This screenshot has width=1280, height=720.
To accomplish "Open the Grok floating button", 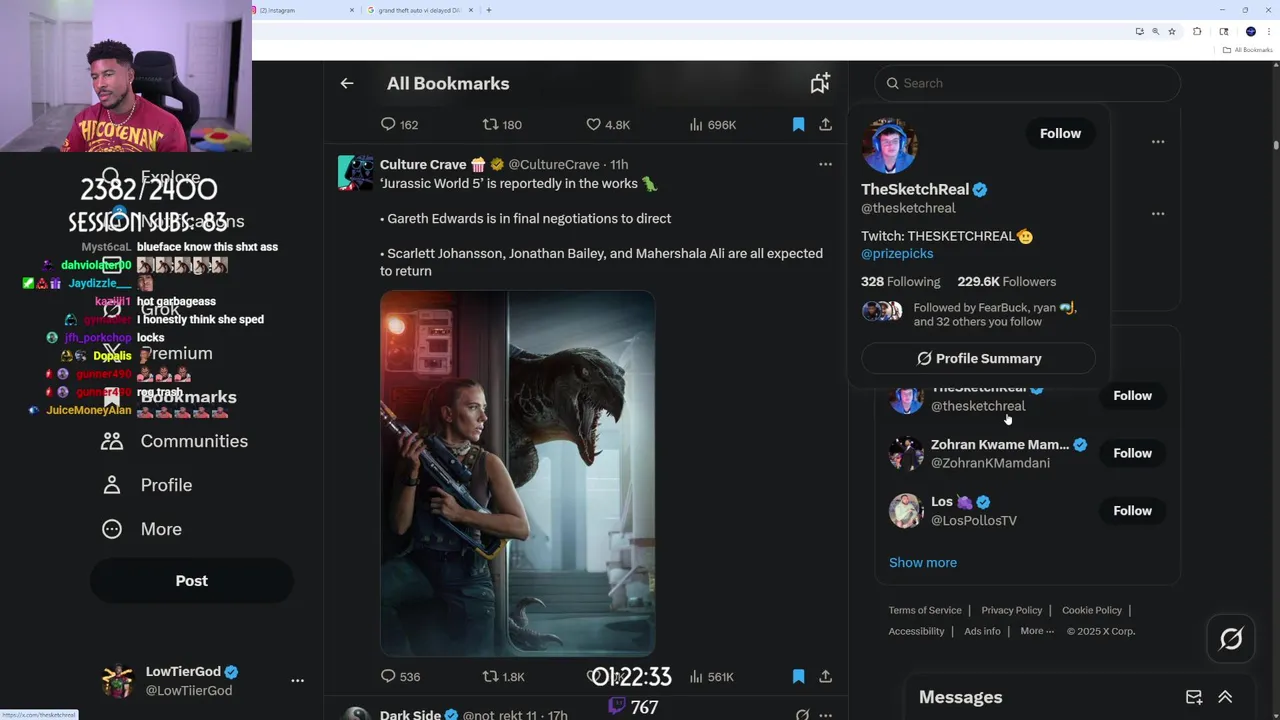I will pyautogui.click(x=1231, y=638).
